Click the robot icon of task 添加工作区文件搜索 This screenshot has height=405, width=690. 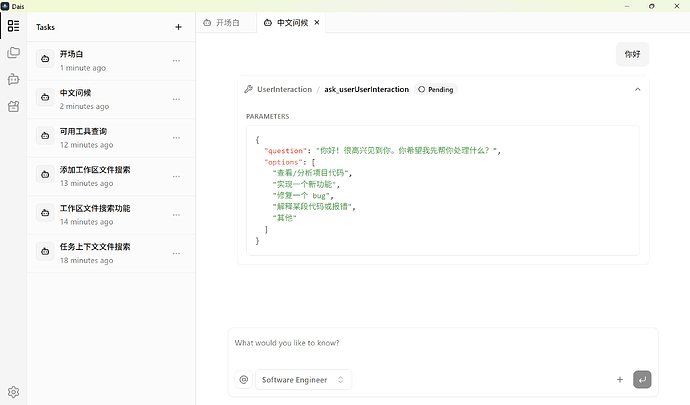(45, 174)
